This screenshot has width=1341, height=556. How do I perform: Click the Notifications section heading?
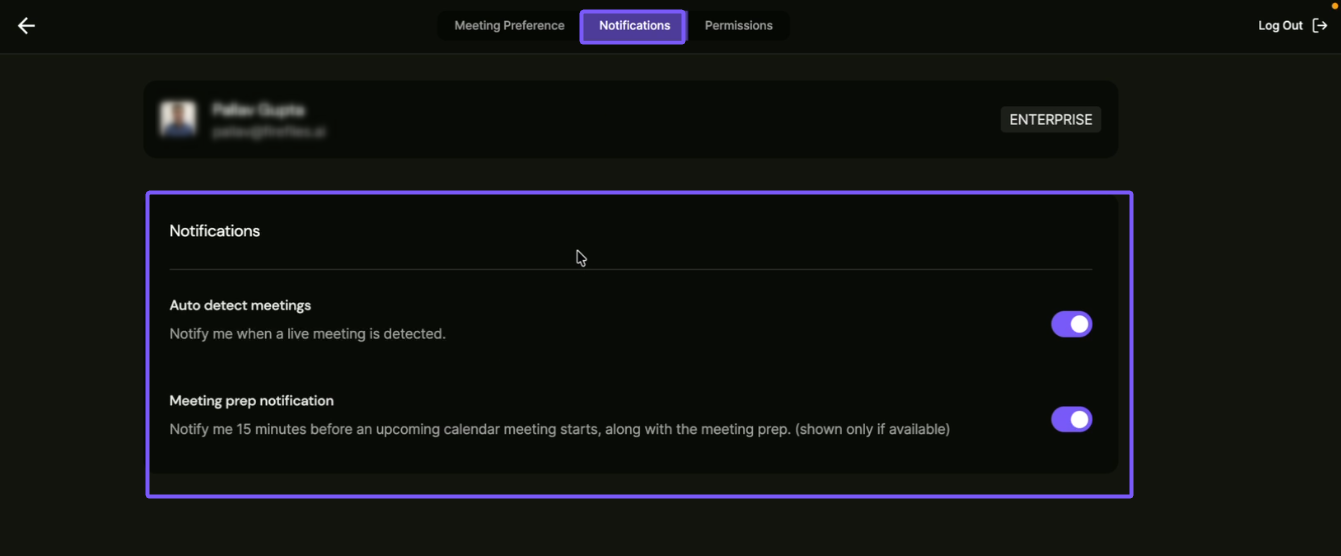pyautogui.click(x=214, y=231)
